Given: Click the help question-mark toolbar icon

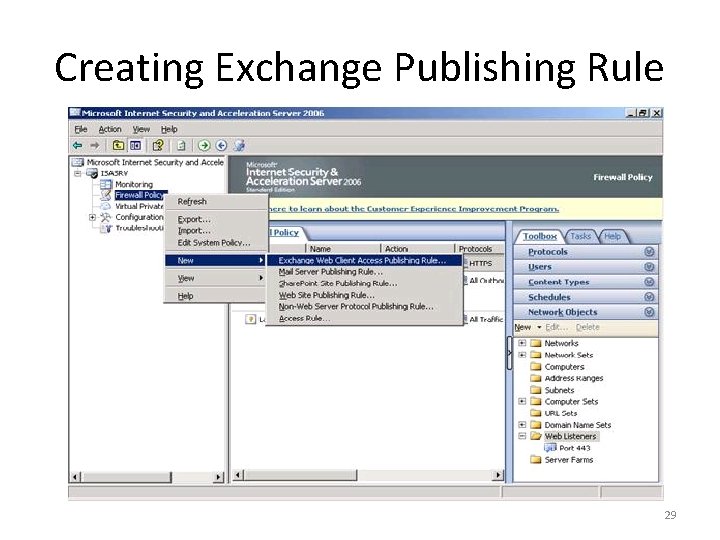Looking at the screenshot, I should [x=158, y=146].
